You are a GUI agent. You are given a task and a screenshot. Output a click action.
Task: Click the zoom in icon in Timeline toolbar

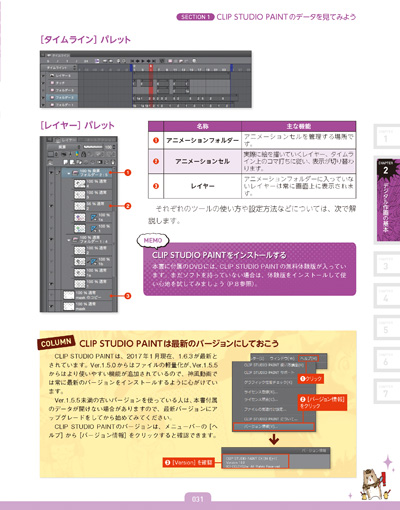(x=124, y=61)
